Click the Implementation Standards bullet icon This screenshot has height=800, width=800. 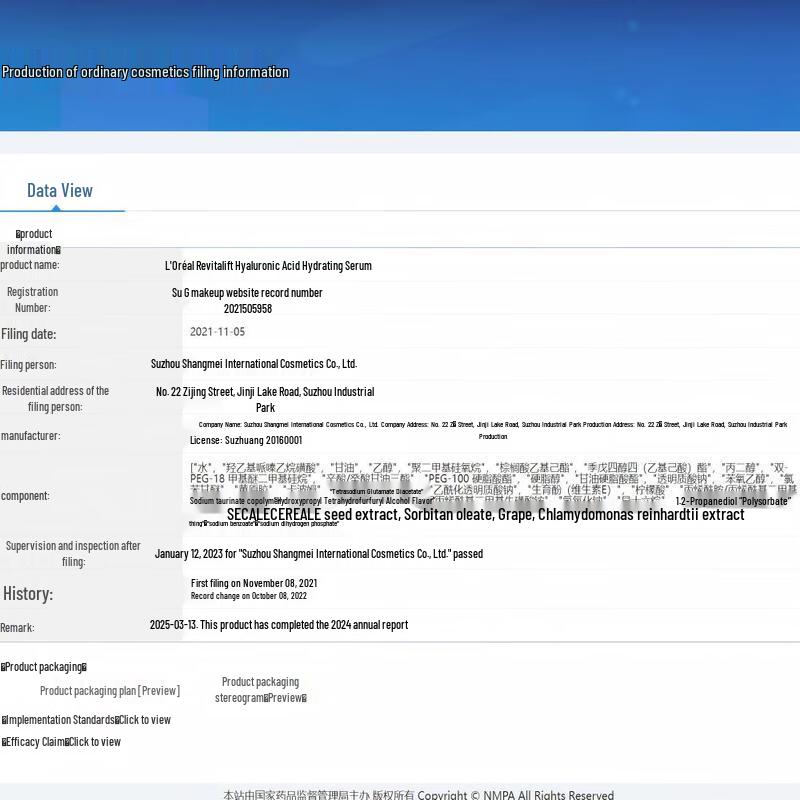(x=4, y=720)
